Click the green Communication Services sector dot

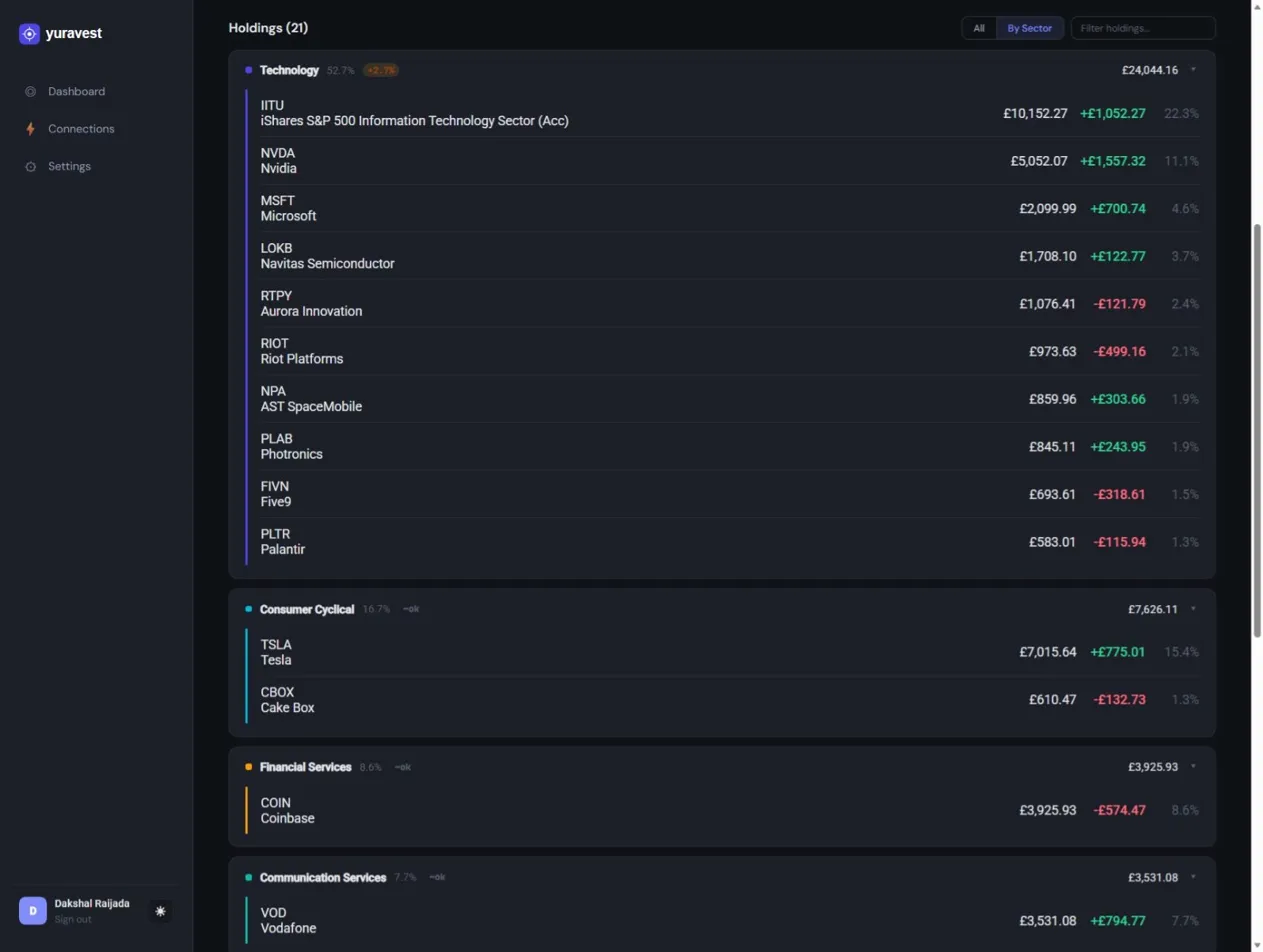pyautogui.click(x=248, y=877)
